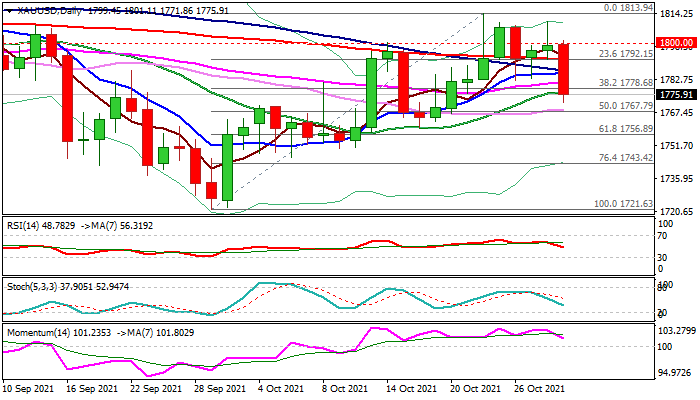
Task: Select the 61.8 1756.89 Fibonacci level label
Action: tap(626, 129)
